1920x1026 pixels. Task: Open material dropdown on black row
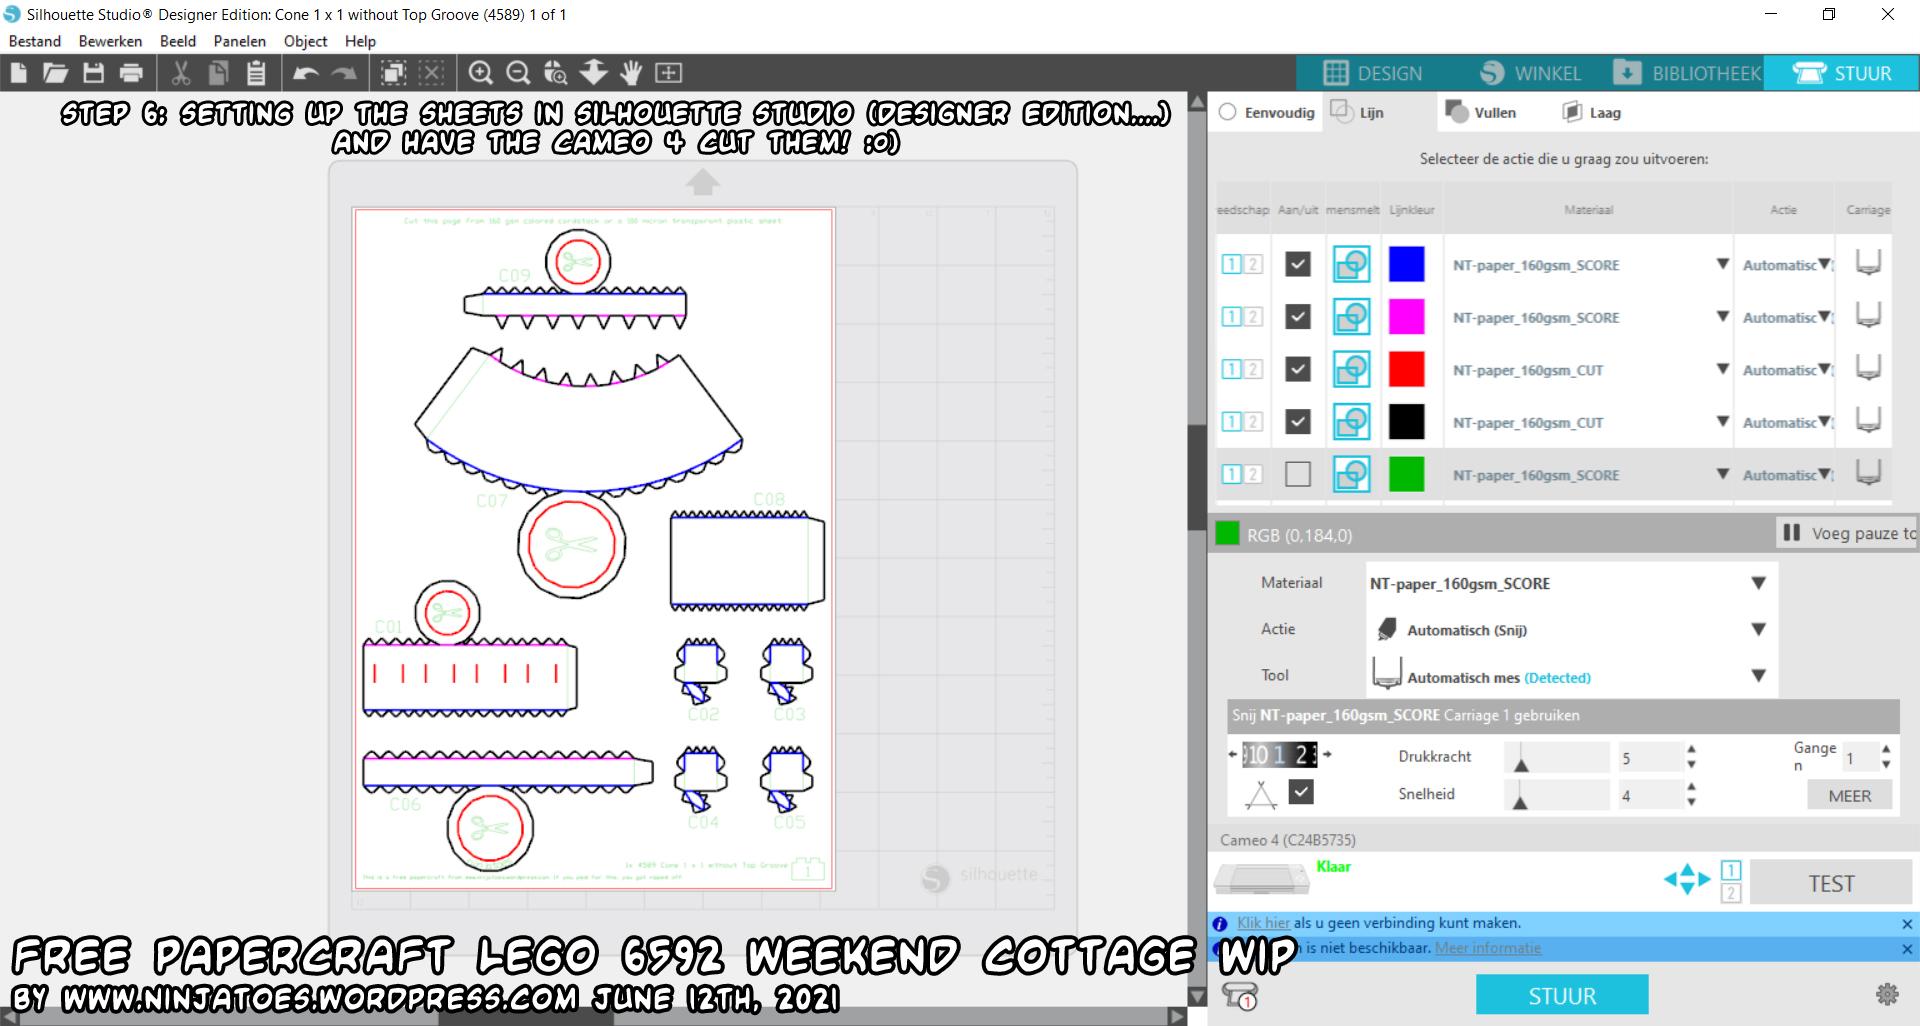click(1722, 422)
